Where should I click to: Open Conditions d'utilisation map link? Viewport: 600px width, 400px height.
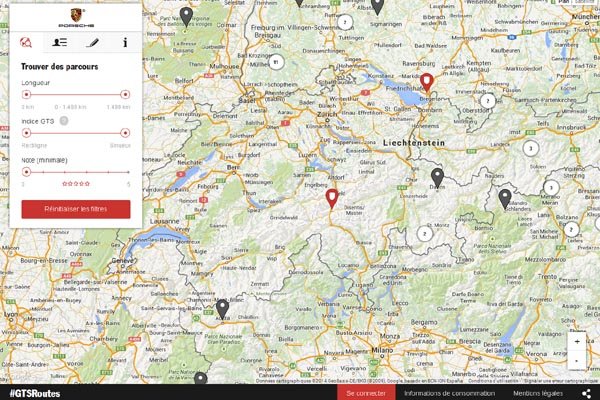click(x=494, y=381)
